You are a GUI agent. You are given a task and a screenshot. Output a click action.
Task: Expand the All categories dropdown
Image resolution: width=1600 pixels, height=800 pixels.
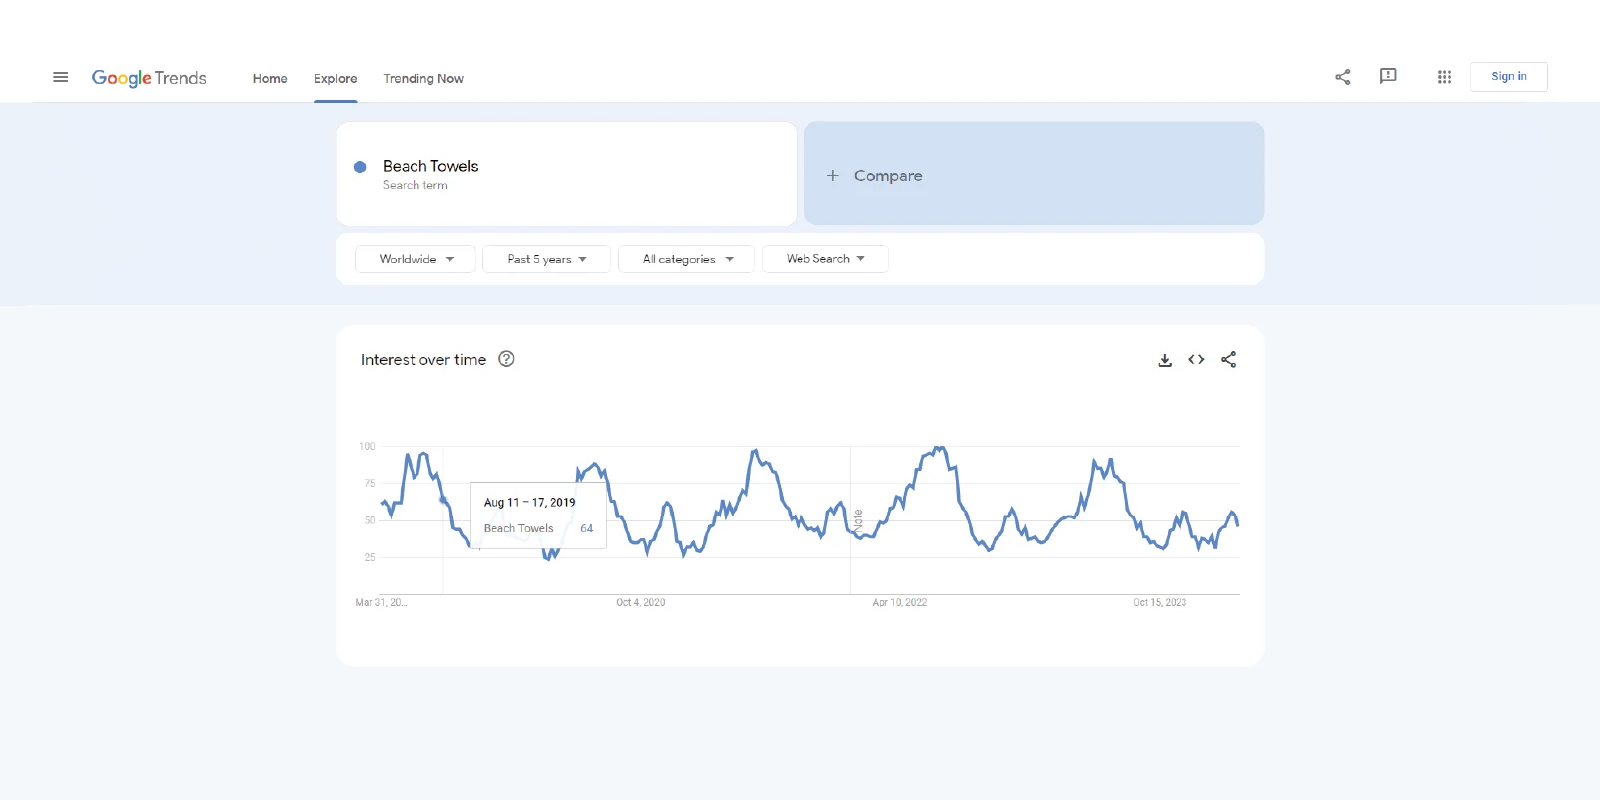(687, 259)
